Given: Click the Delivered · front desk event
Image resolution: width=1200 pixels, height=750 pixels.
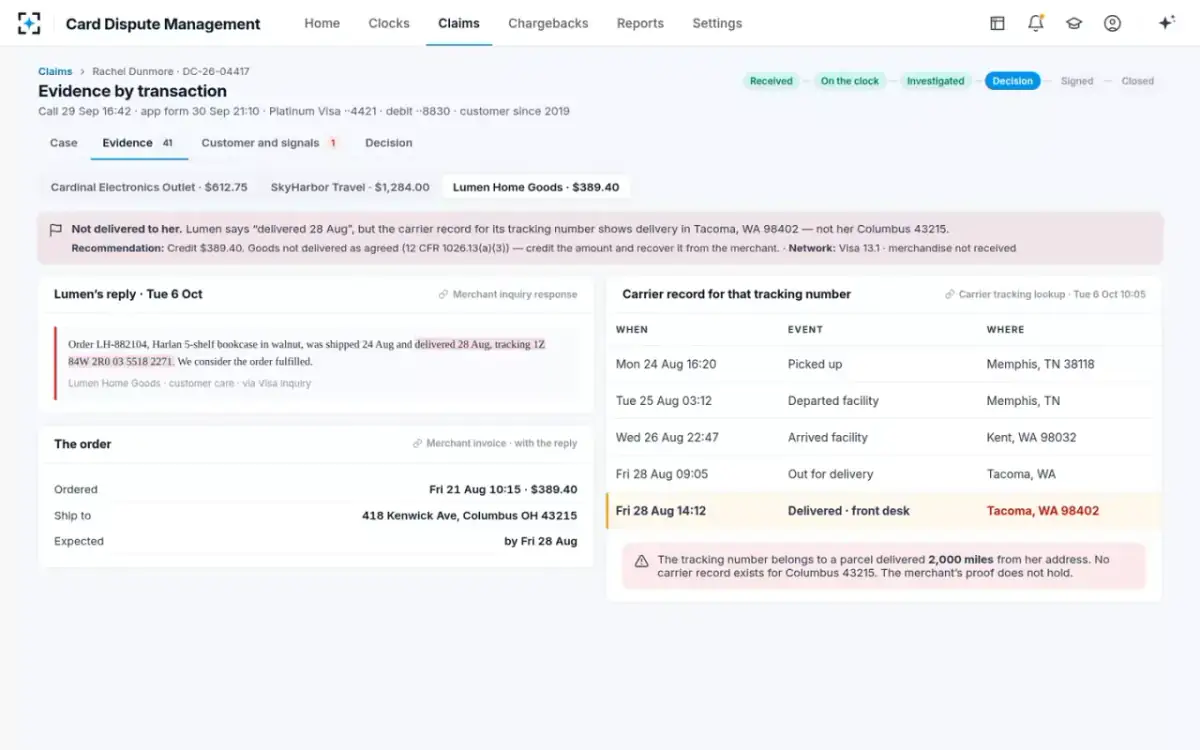Looking at the screenshot, I should coord(849,511).
